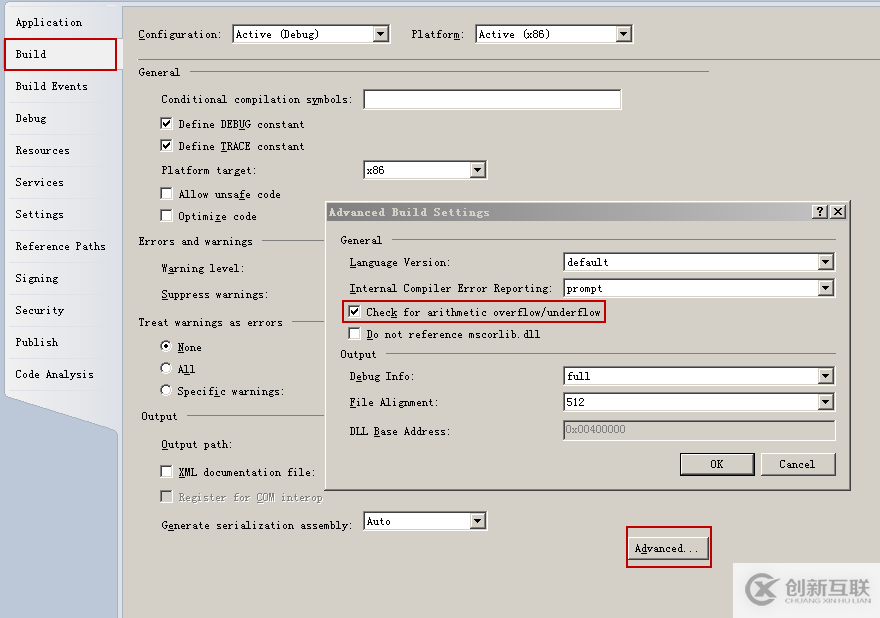Enable XML documentation file checkbox
This screenshot has height=618, width=880.
pyautogui.click(x=166, y=471)
